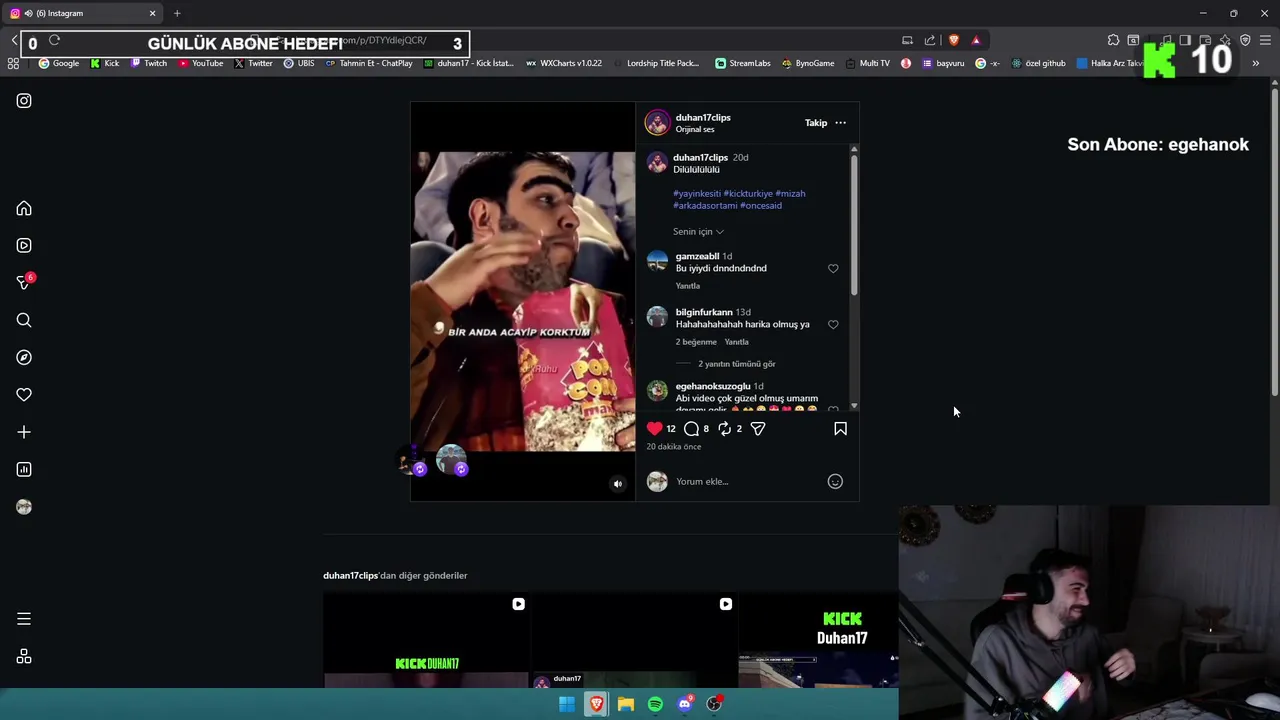The width and height of the screenshot is (1280, 720).
Task: Open notifications heart icon in sidebar
Action: pos(24,395)
